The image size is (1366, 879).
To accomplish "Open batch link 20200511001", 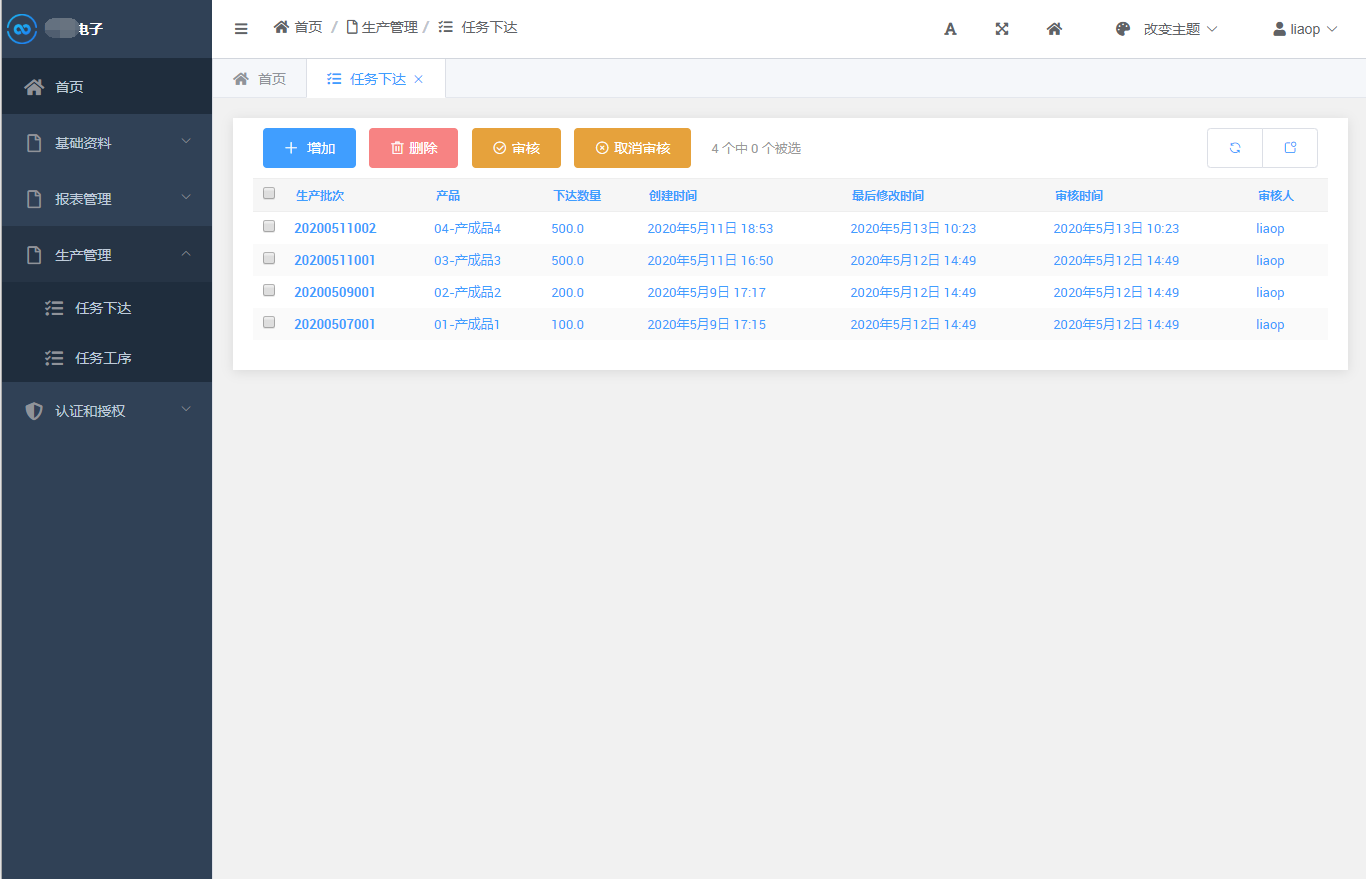I will click(335, 260).
